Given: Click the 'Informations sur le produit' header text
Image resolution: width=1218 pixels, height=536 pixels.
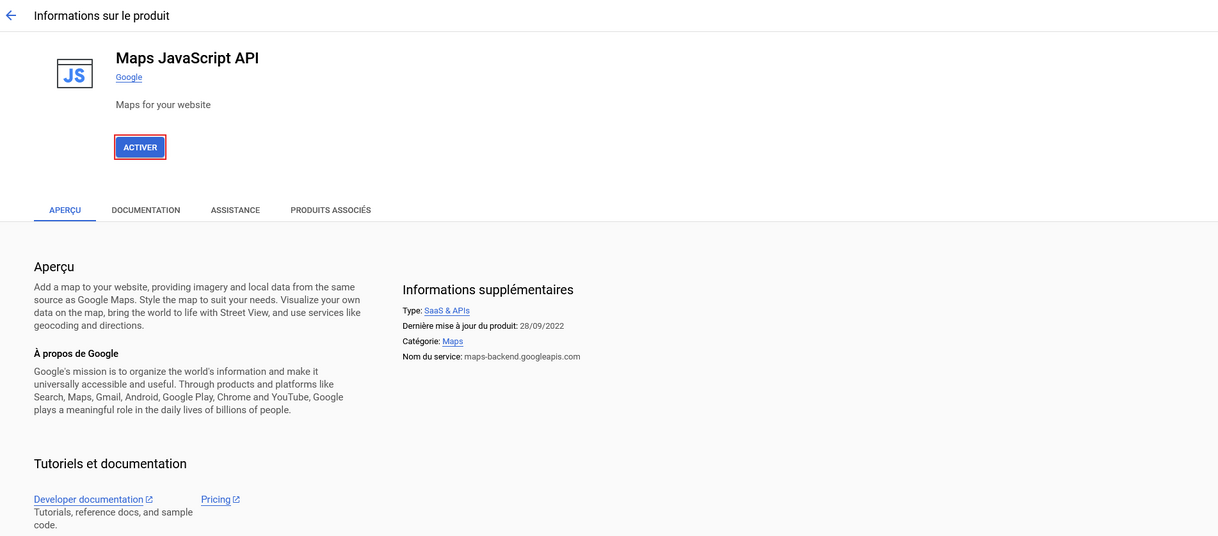Looking at the screenshot, I should click(x=102, y=16).
